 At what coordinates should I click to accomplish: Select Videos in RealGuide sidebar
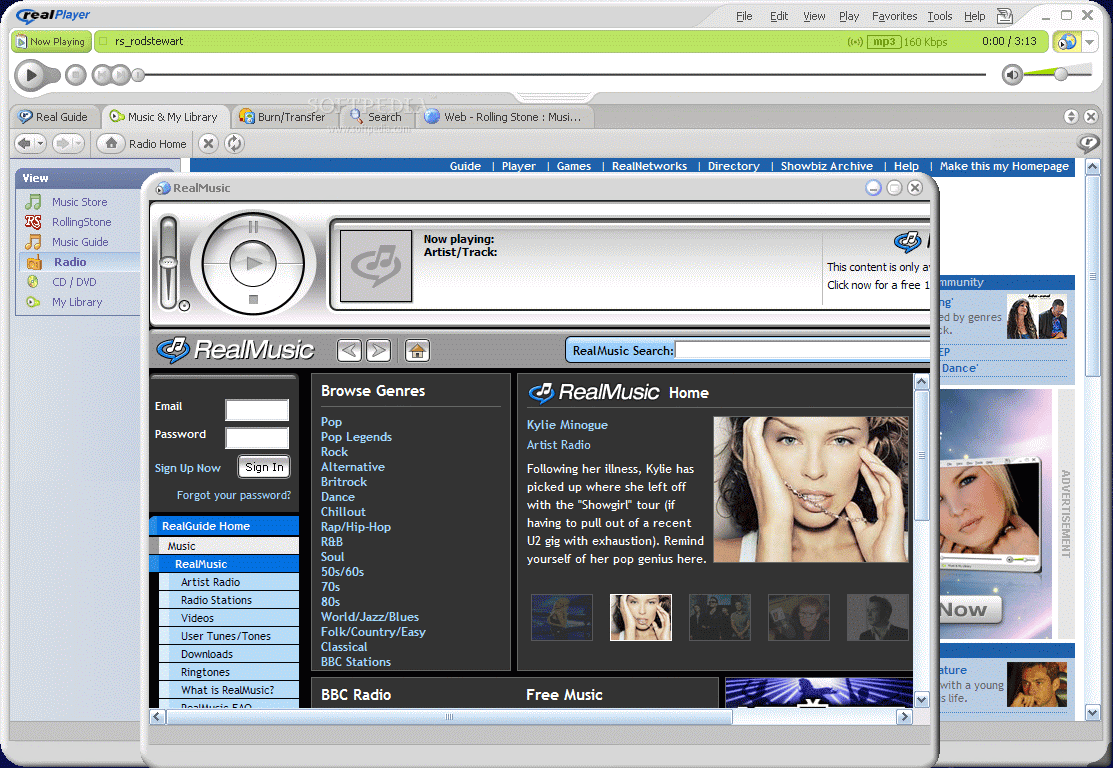point(229,618)
